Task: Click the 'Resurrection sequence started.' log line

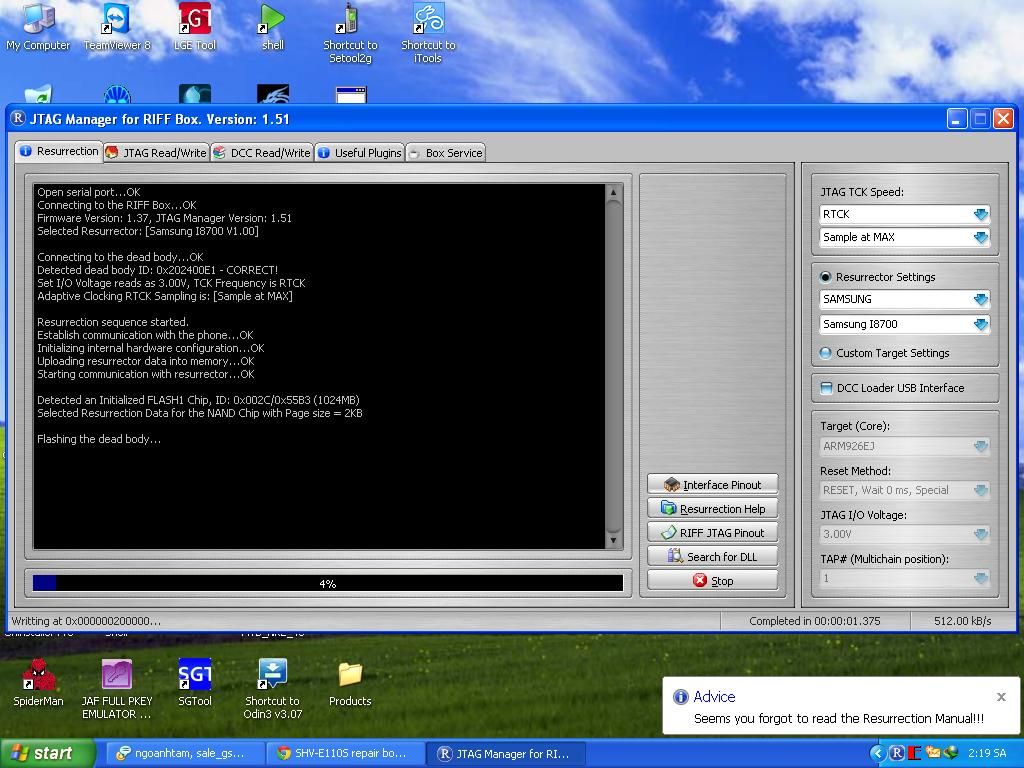Action: 113,322
